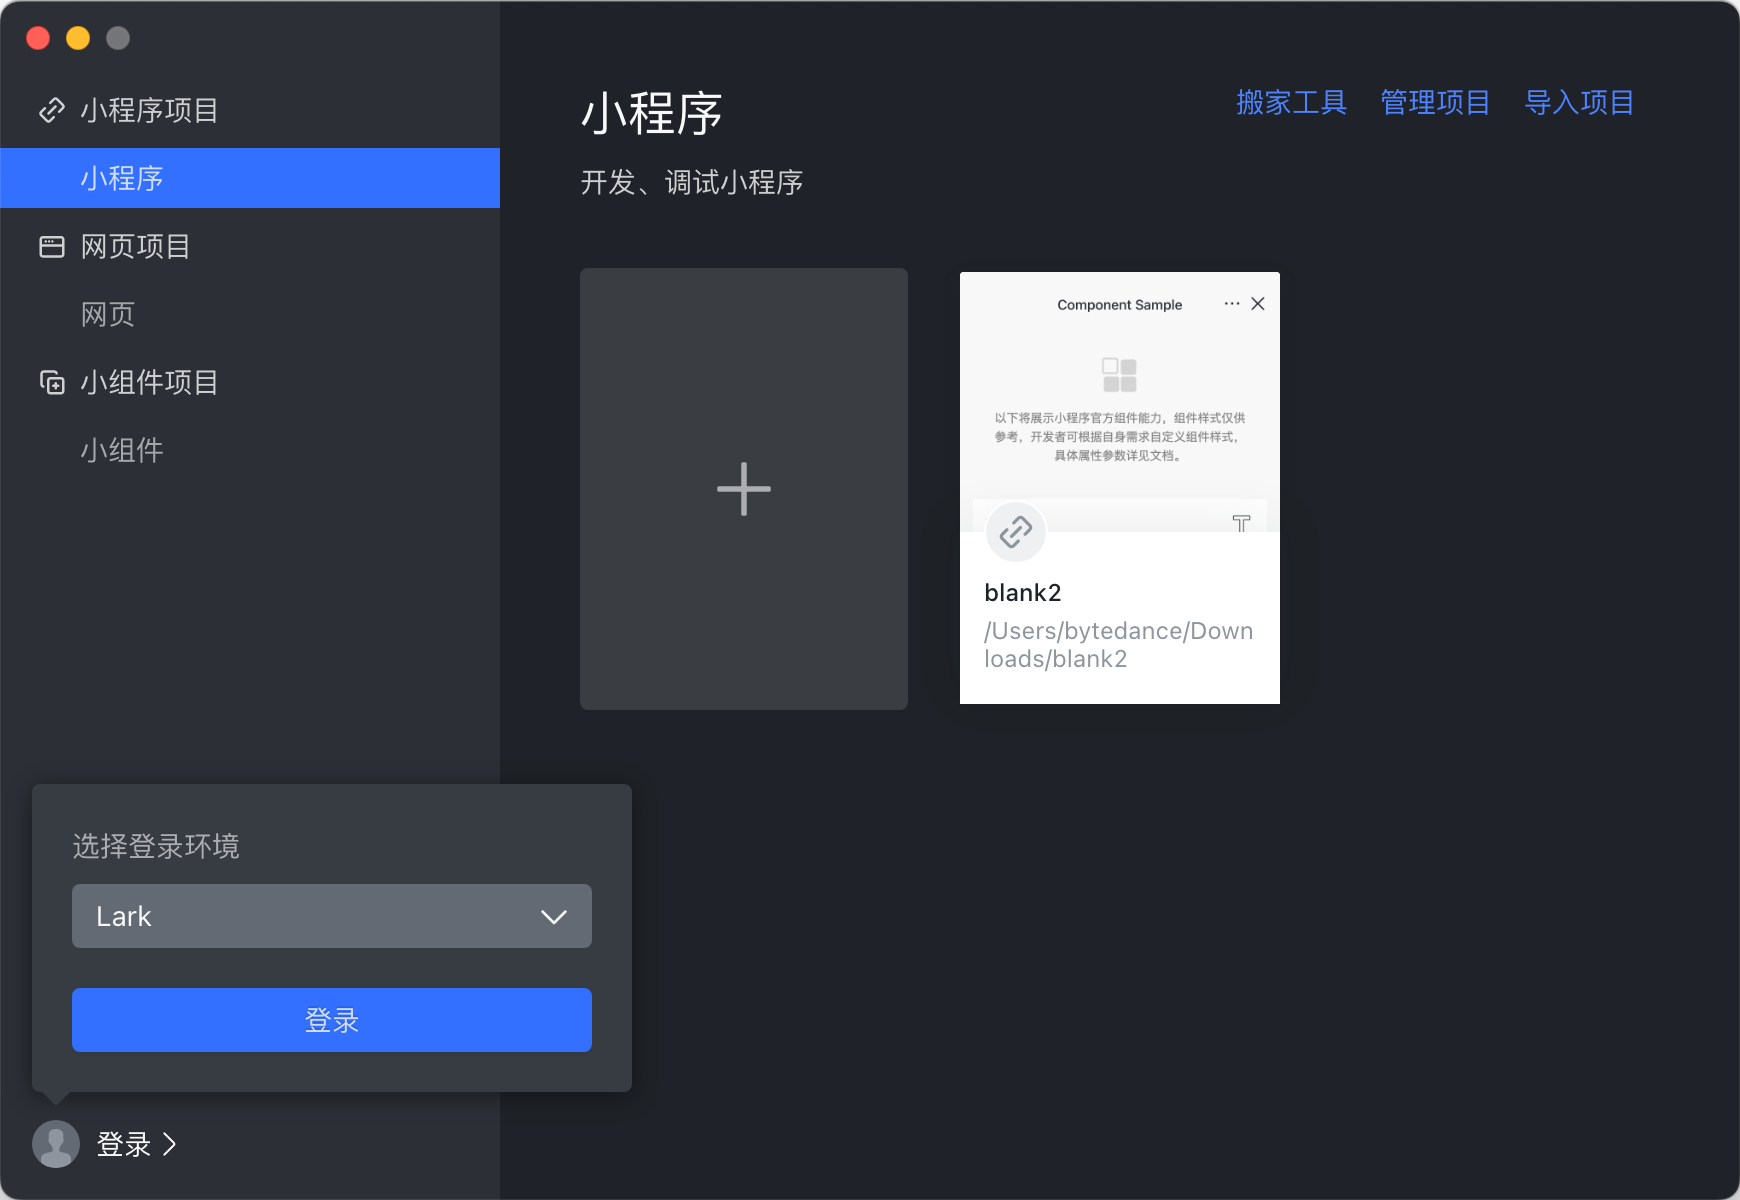Viewport: 1740px width, 1200px height.
Task: Click the round link badge on blank2 card
Action: point(1015,532)
